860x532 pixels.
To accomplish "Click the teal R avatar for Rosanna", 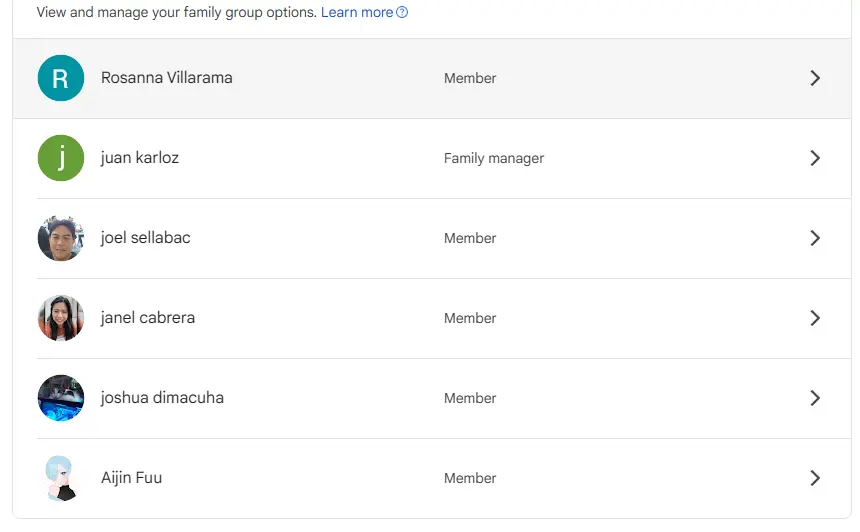I will [x=61, y=78].
